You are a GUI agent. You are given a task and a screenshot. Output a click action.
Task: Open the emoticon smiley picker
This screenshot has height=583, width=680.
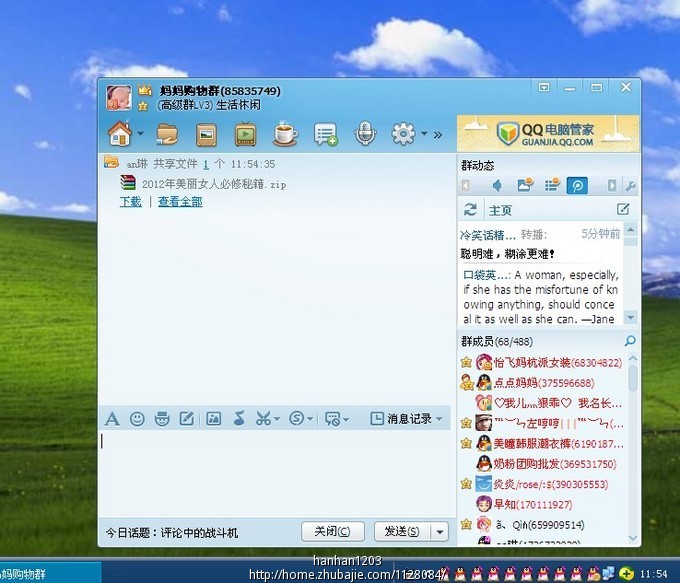[x=137, y=419]
